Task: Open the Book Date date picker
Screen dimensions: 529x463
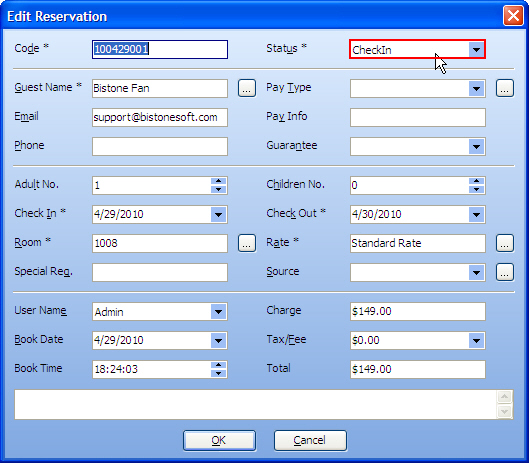Action: (218, 341)
